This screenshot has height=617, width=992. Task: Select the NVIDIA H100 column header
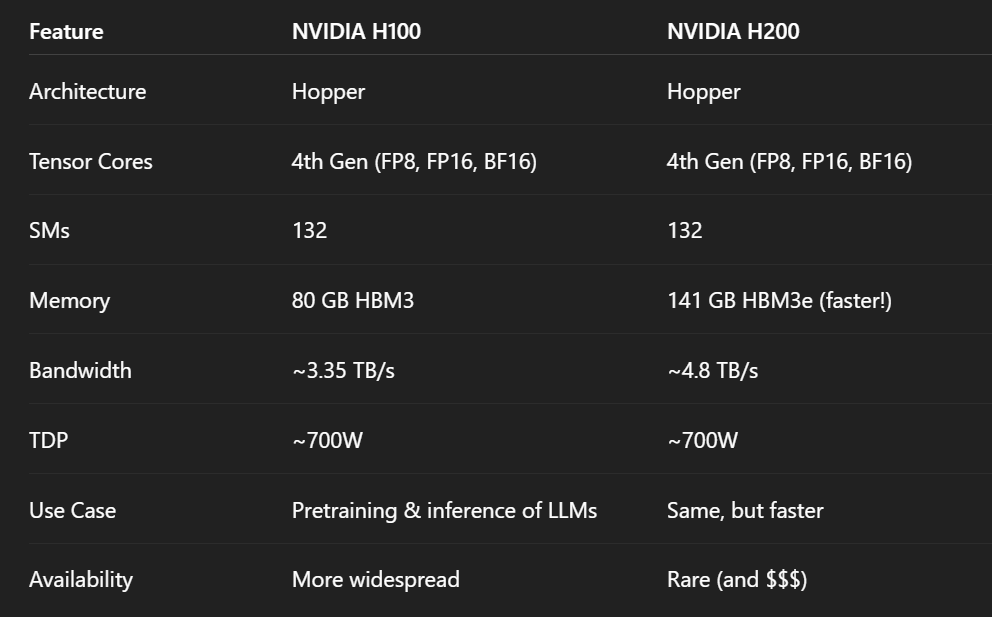pyautogui.click(x=356, y=32)
